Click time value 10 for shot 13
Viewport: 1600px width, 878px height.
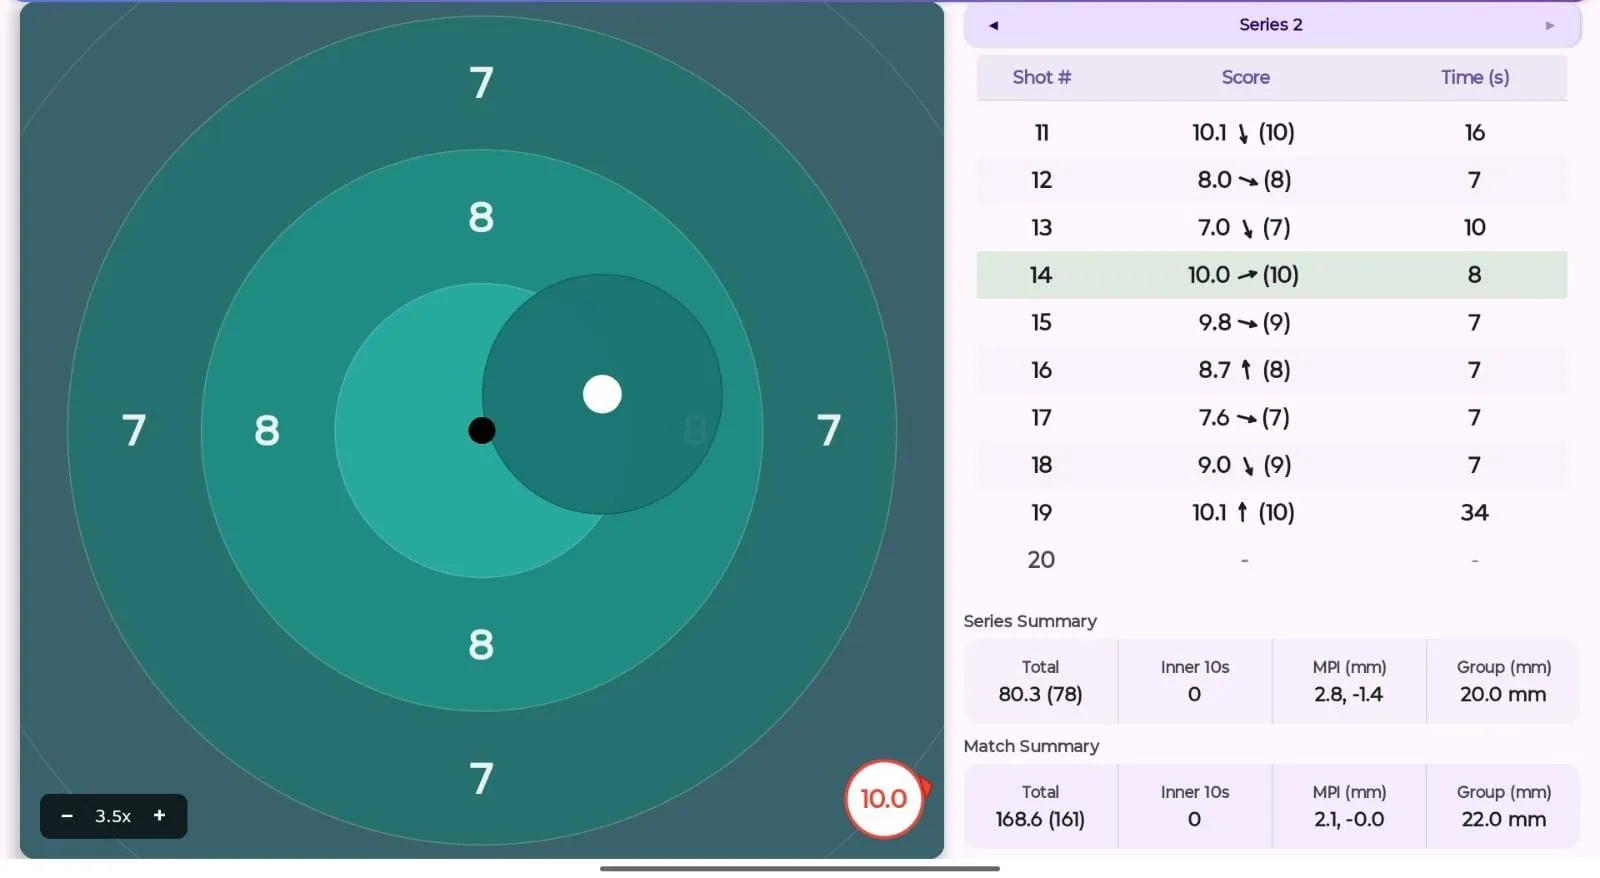pyautogui.click(x=1474, y=228)
